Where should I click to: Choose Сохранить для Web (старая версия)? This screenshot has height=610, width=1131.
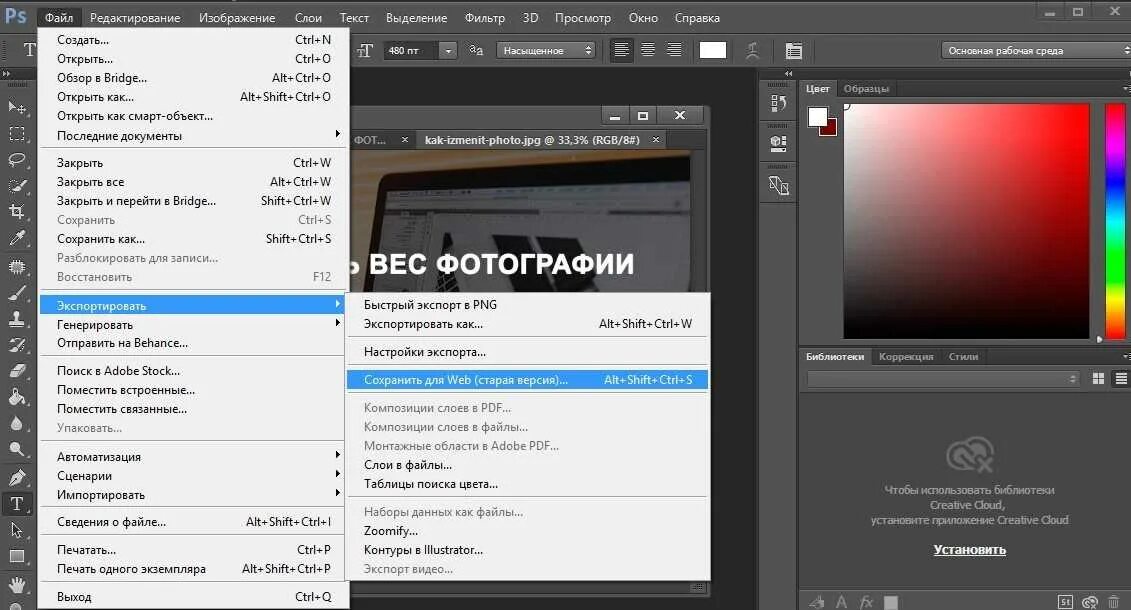pyautogui.click(x=527, y=380)
